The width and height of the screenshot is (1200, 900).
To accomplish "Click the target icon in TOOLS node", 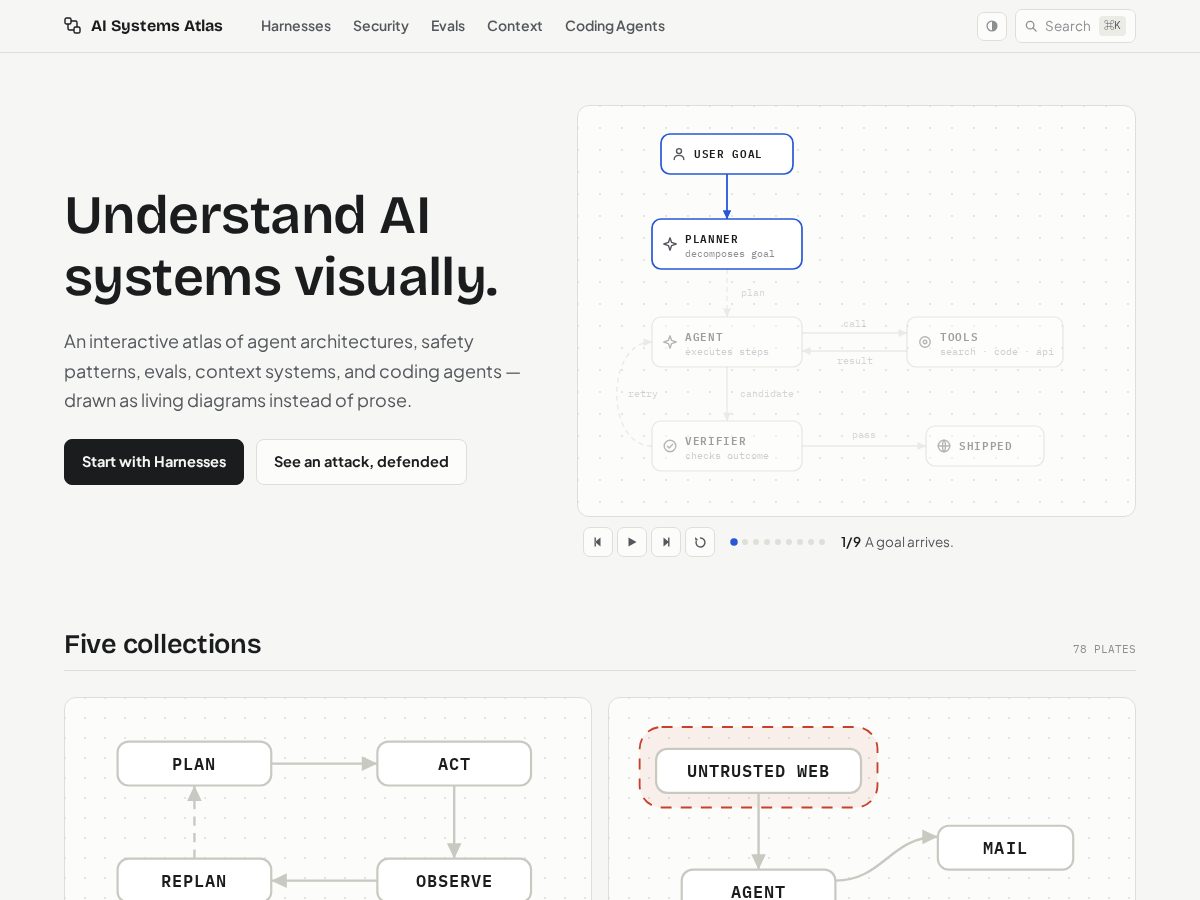I will [925, 342].
